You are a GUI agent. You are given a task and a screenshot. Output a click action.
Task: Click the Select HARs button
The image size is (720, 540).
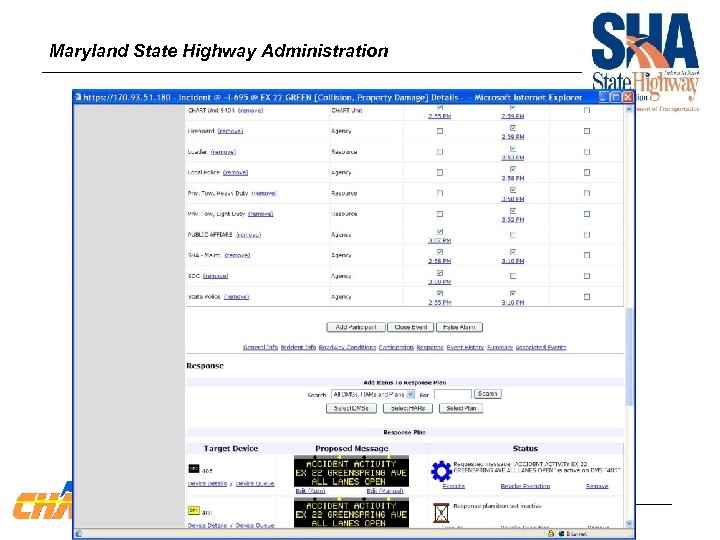point(408,408)
